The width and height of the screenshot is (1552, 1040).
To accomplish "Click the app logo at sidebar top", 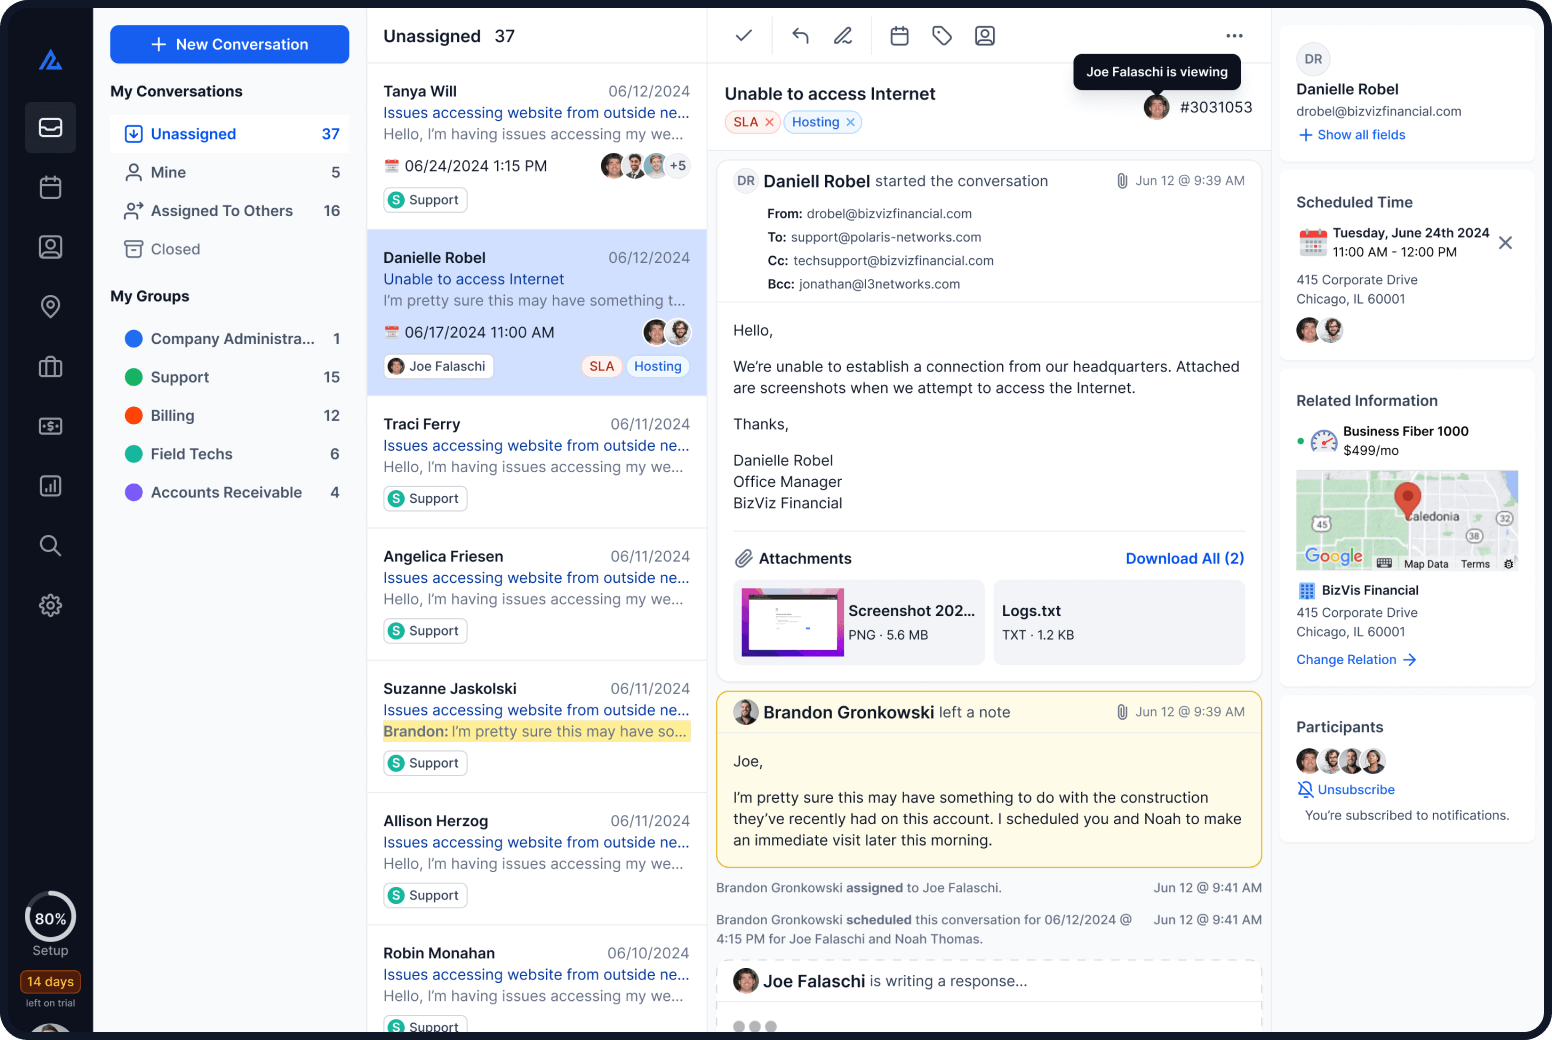I will pos(50,60).
